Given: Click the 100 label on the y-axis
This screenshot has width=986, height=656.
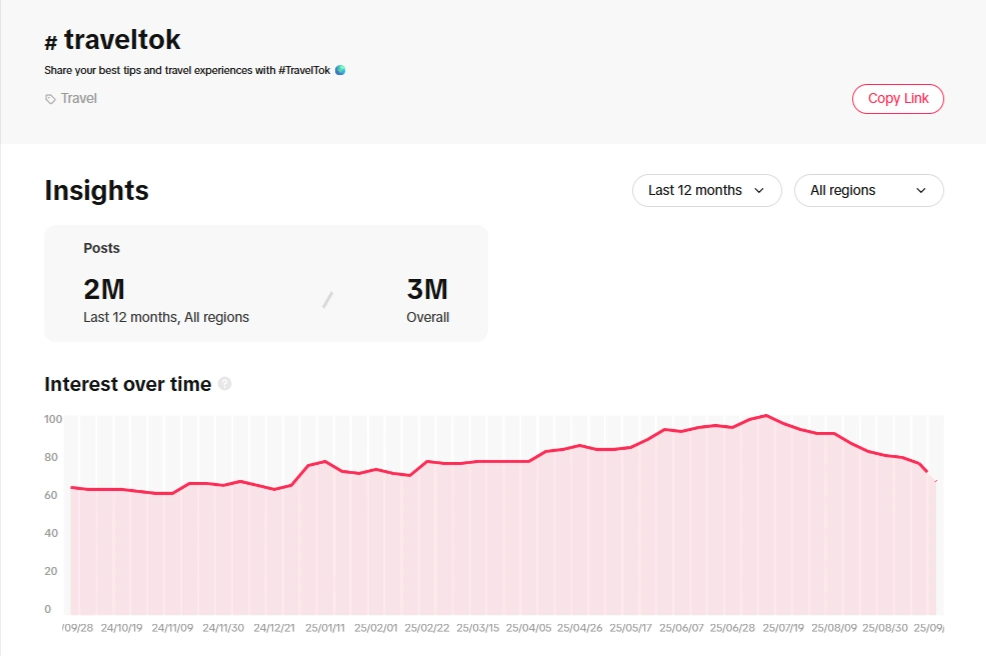Looking at the screenshot, I should click(x=53, y=419).
